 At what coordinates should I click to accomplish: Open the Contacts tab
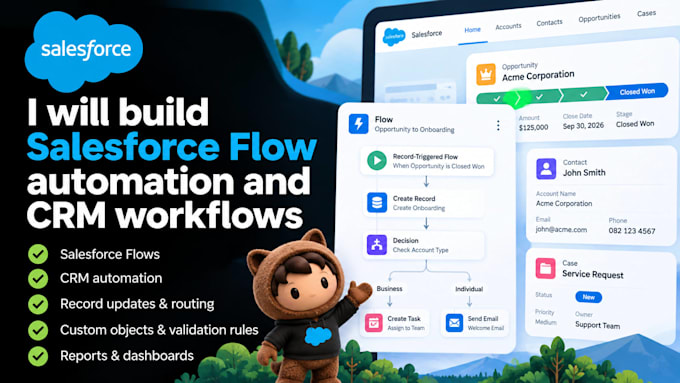[x=549, y=23]
